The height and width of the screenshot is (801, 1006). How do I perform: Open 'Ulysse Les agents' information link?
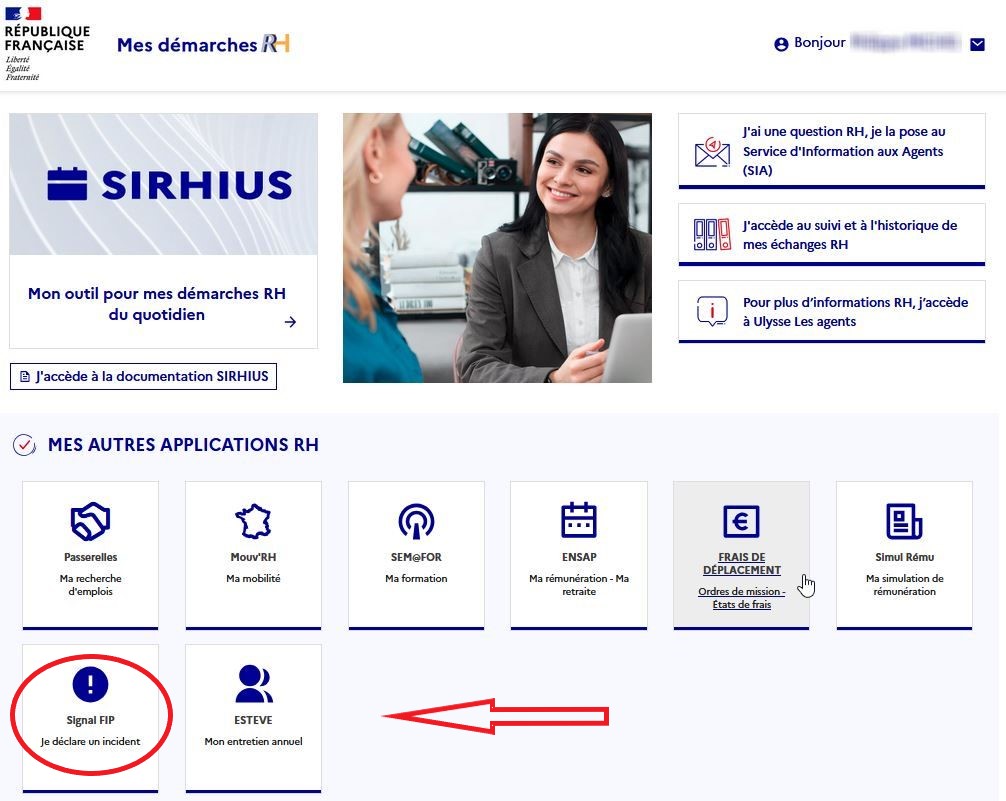855,312
